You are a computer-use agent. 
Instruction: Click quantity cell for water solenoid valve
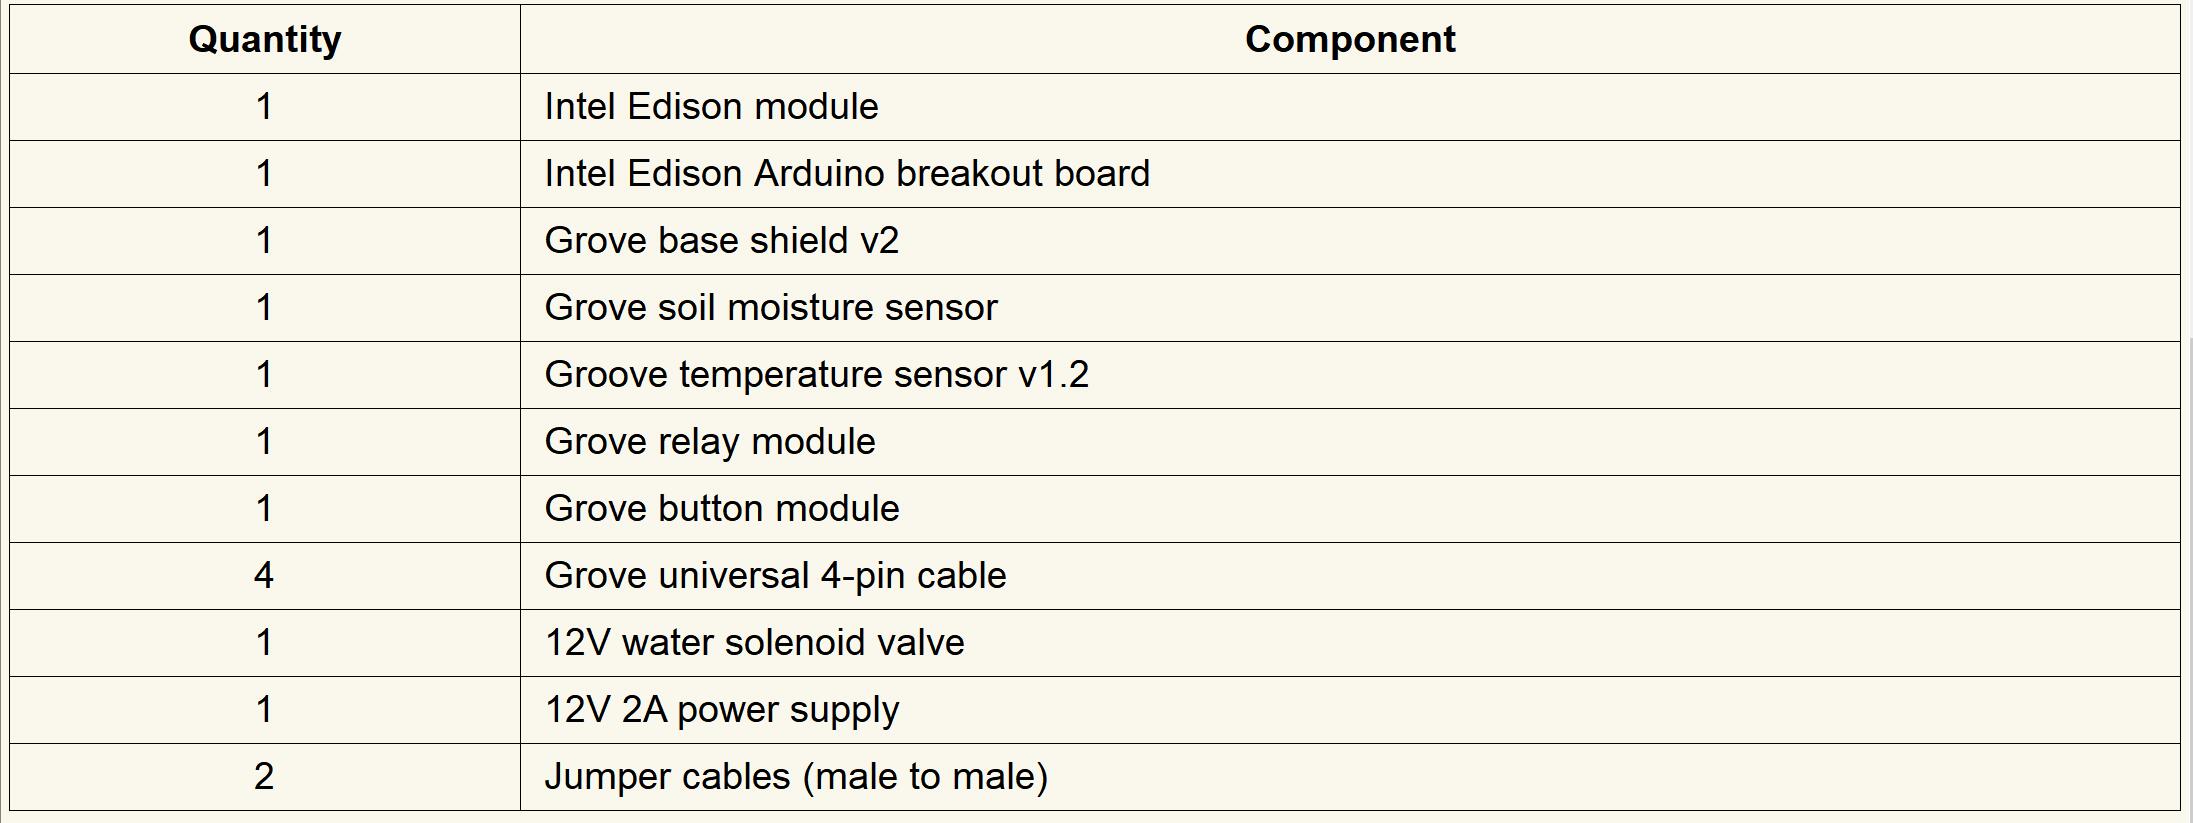coord(264,642)
